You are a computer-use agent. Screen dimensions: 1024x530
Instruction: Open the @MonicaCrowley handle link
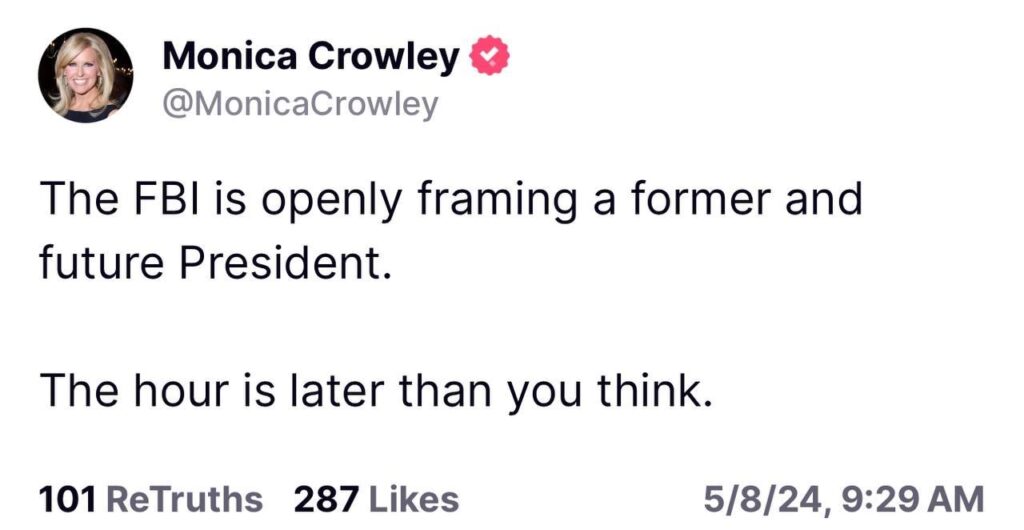[299, 104]
